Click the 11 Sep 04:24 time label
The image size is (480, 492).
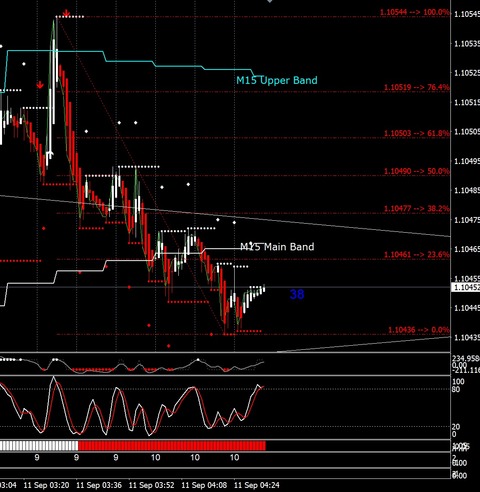coord(257,485)
